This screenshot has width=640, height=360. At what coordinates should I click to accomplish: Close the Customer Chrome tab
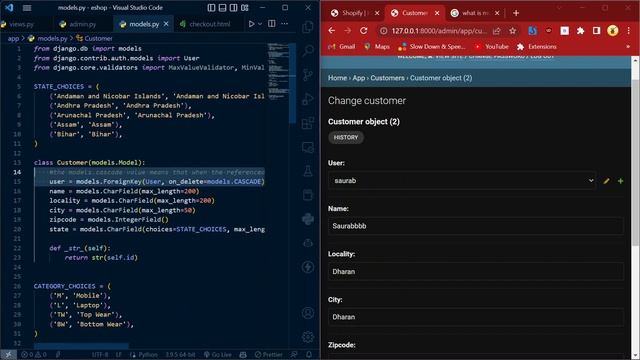[437, 13]
